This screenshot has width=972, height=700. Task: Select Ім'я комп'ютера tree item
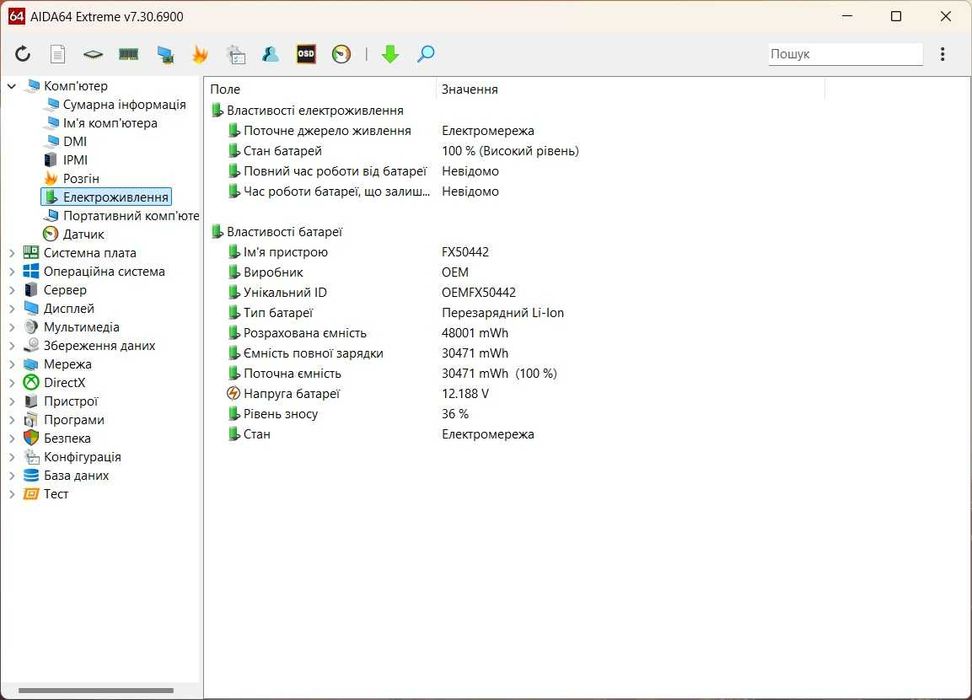[x=110, y=123]
